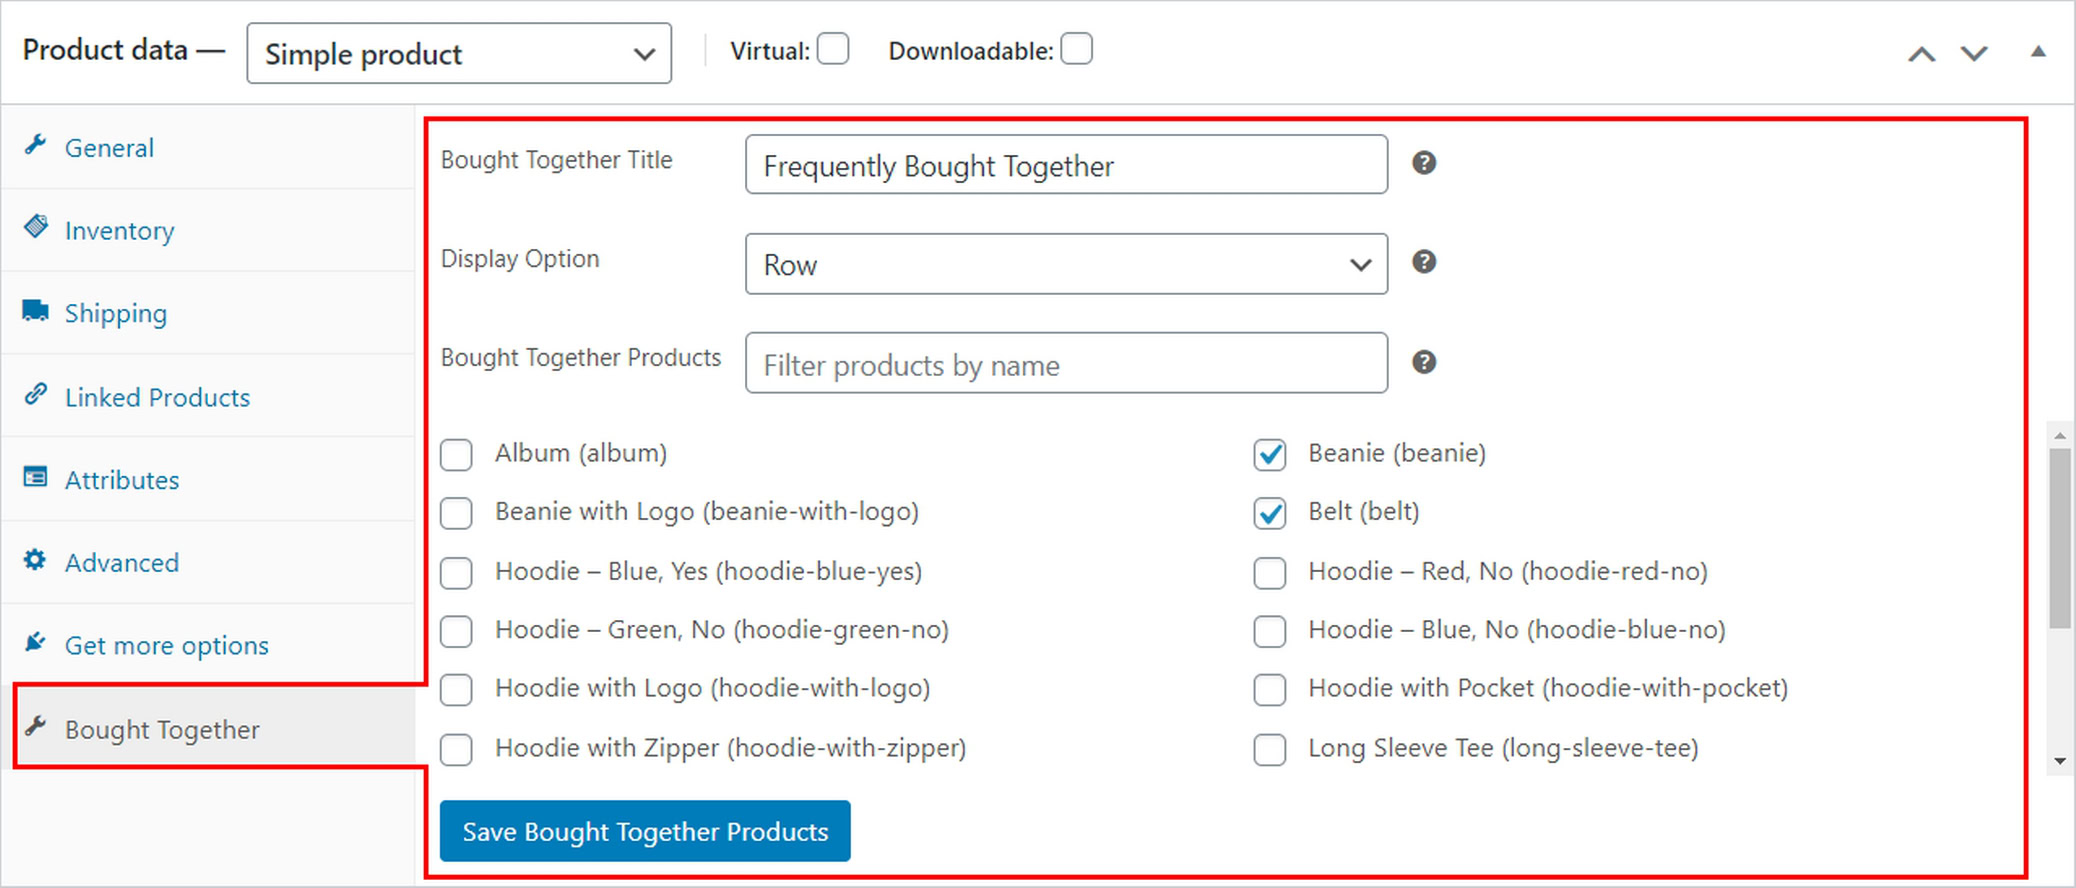This screenshot has height=888, width=2076.
Task: Uncheck the Belt (belt) product
Action: coord(1270,513)
